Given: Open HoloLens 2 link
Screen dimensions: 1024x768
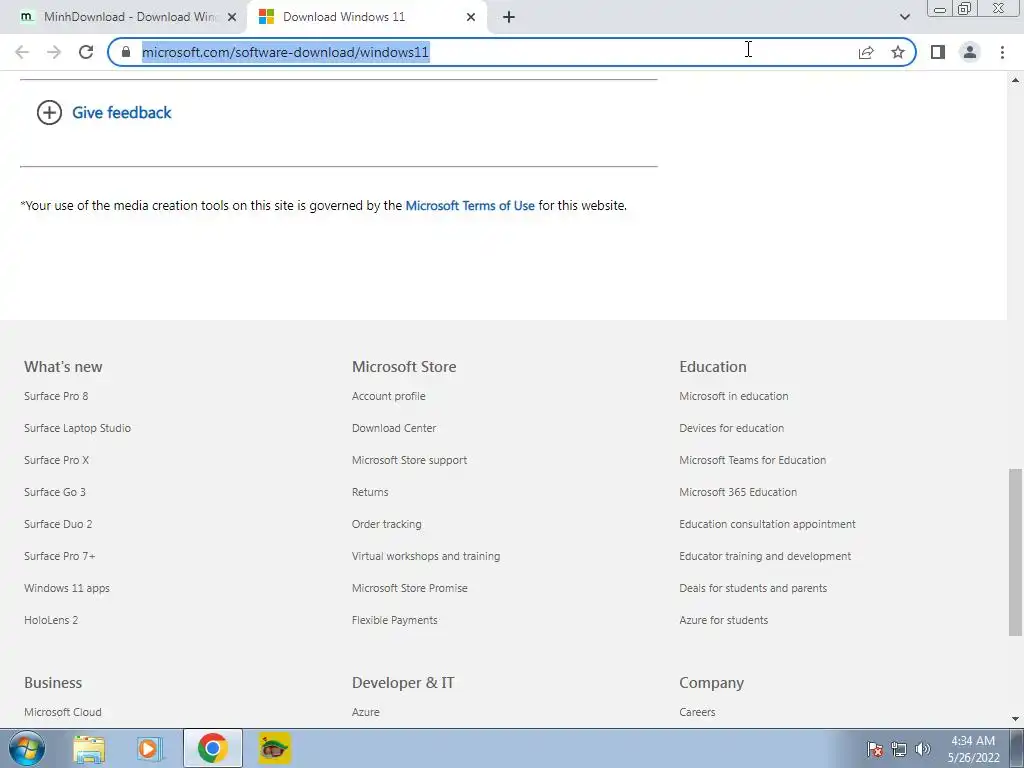Looking at the screenshot, I should tap(51, 620).
